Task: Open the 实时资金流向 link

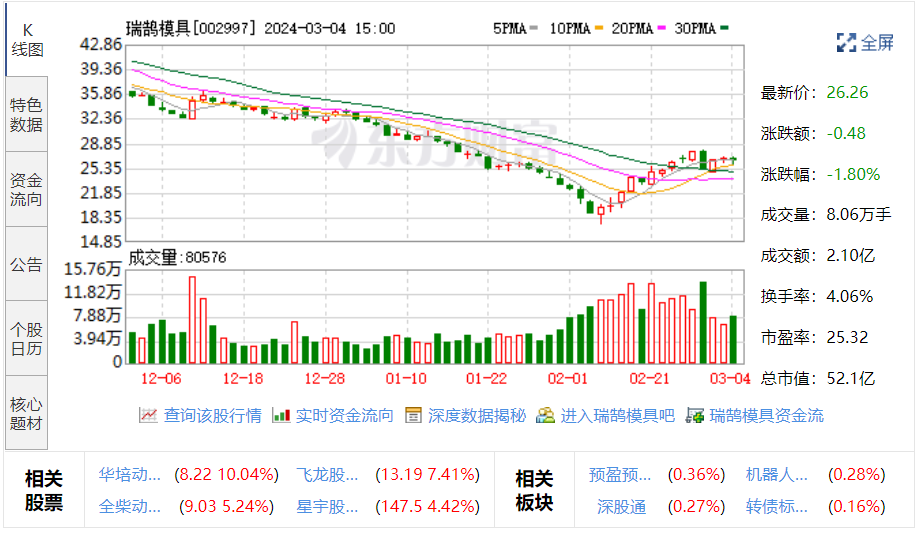Action: tap(345, 415)
